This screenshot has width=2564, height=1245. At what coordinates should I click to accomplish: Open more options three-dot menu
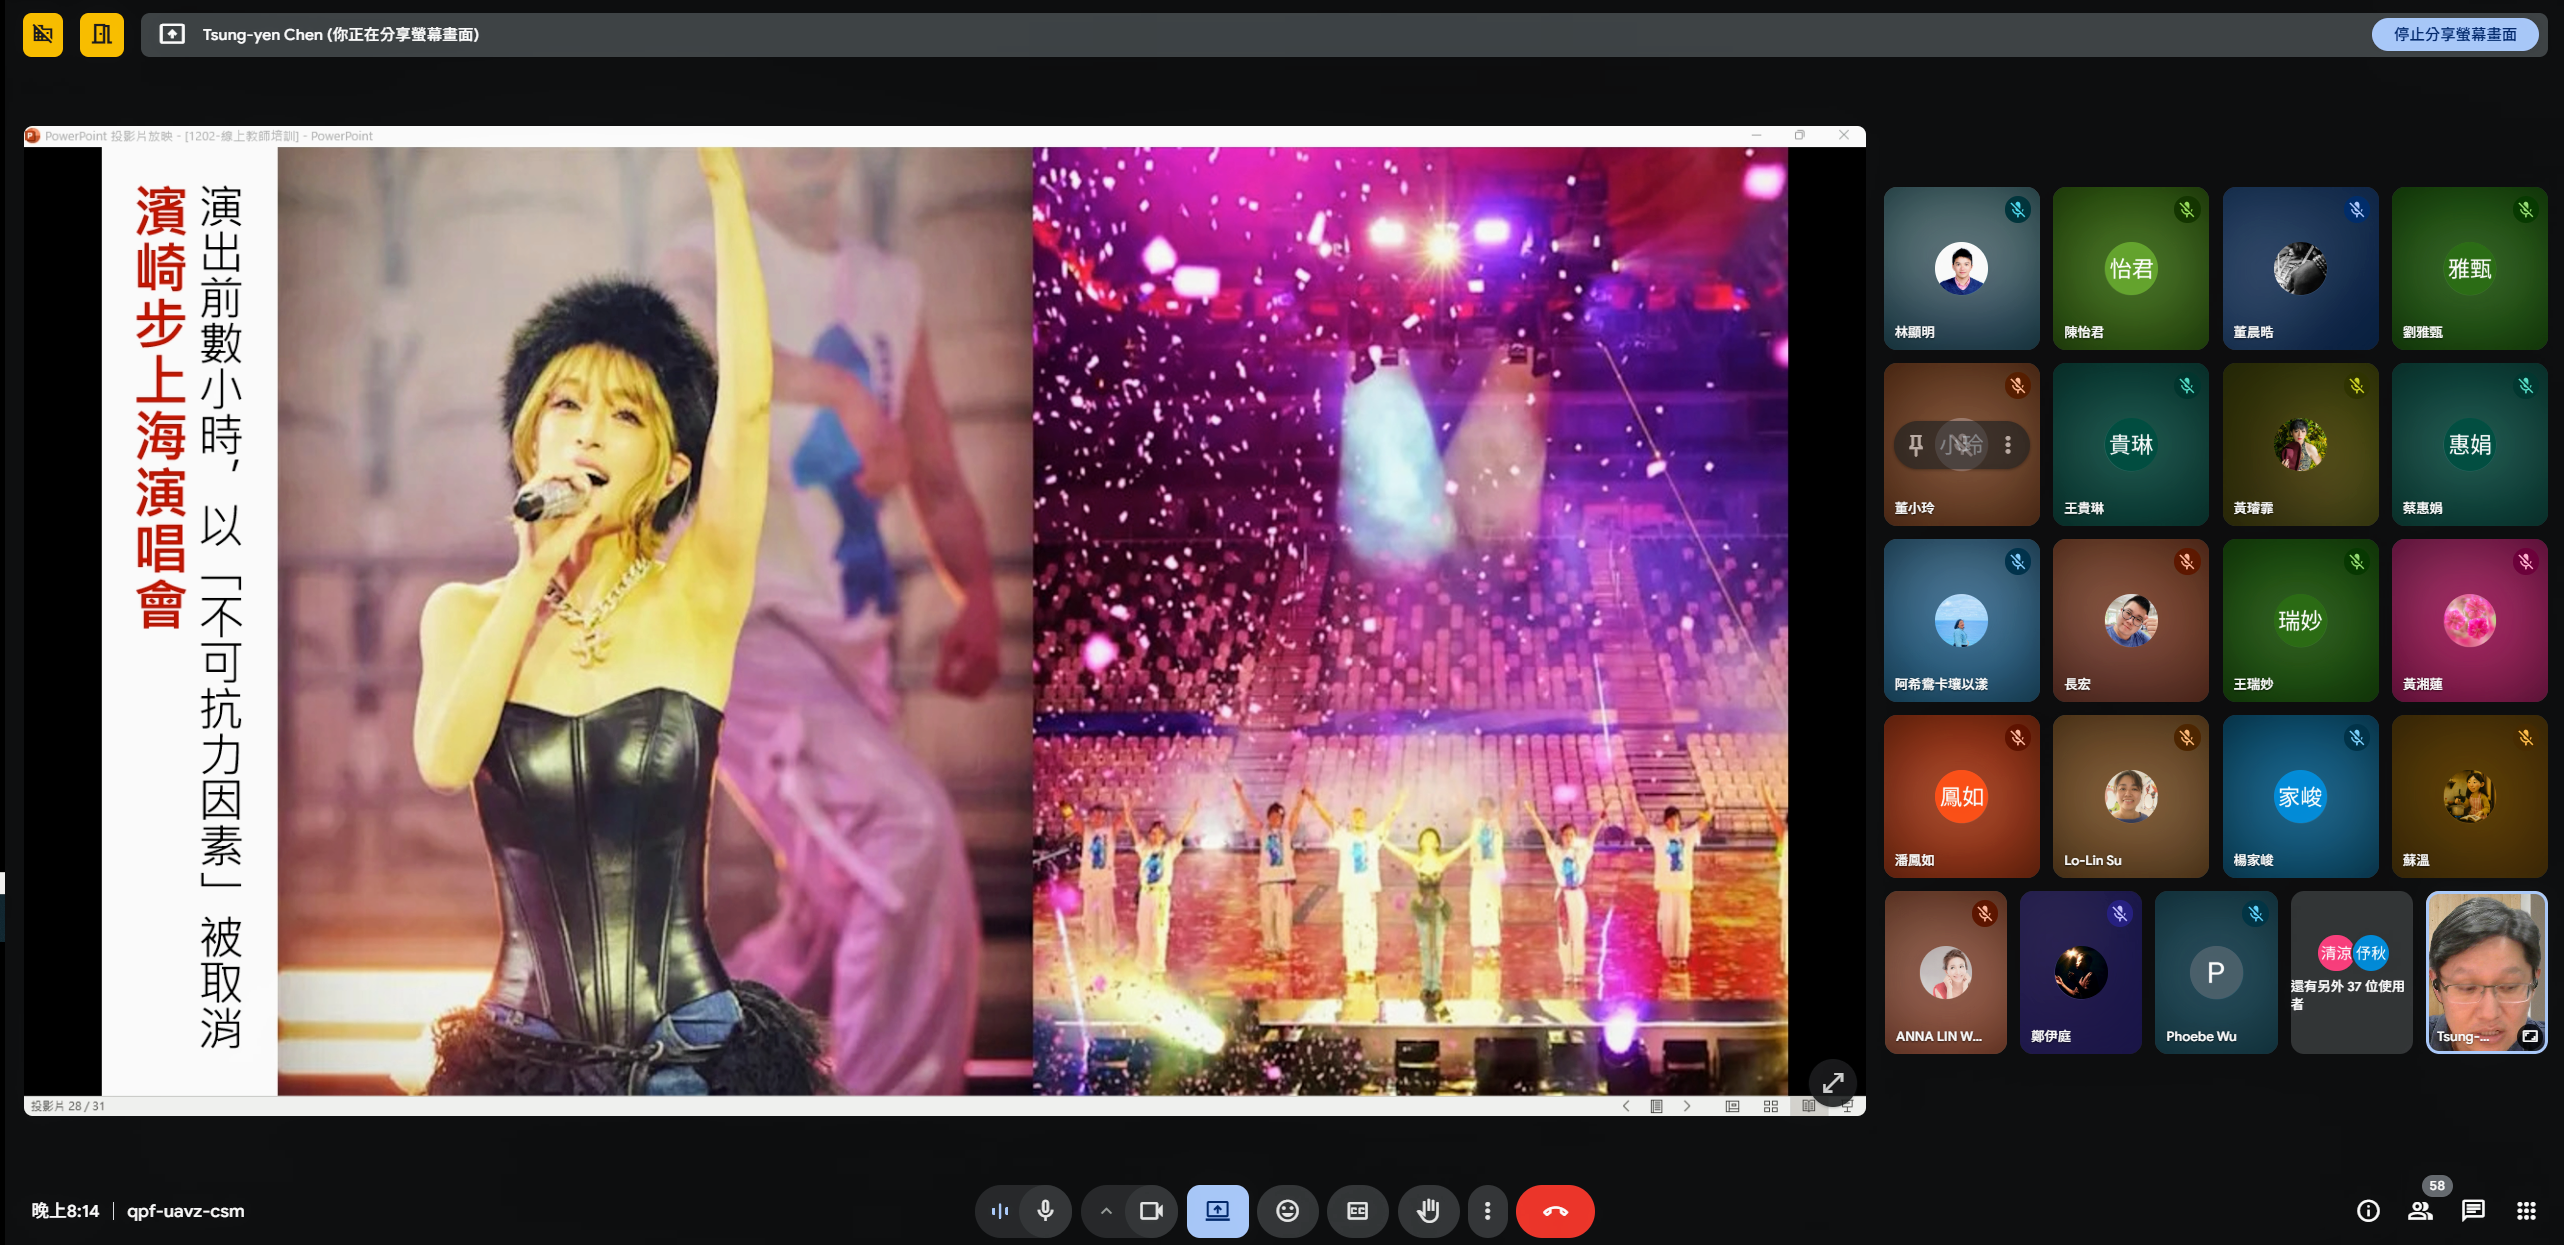pos(1487,1211)
